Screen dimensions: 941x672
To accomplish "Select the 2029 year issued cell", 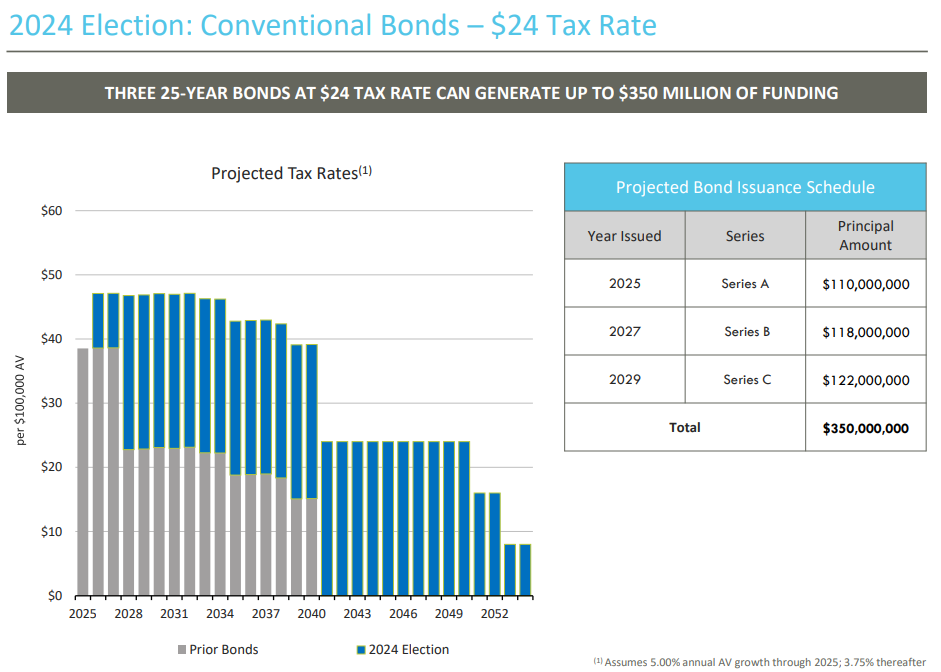I will 624,379.
